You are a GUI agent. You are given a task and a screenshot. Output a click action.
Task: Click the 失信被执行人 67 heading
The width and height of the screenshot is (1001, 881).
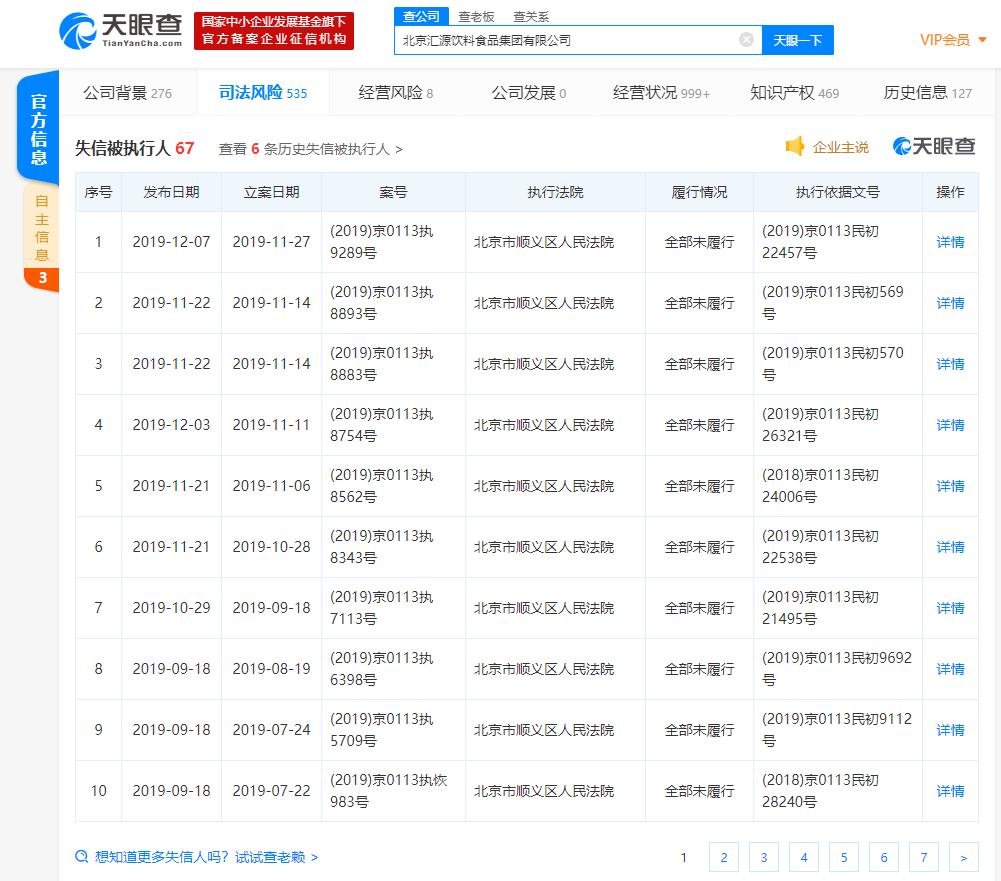(135, 148)
